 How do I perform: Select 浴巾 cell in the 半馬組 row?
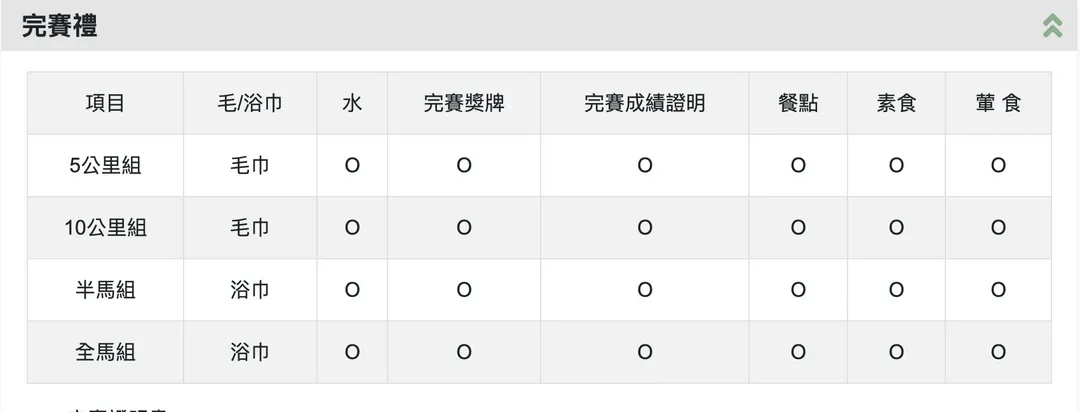[250, 290]
